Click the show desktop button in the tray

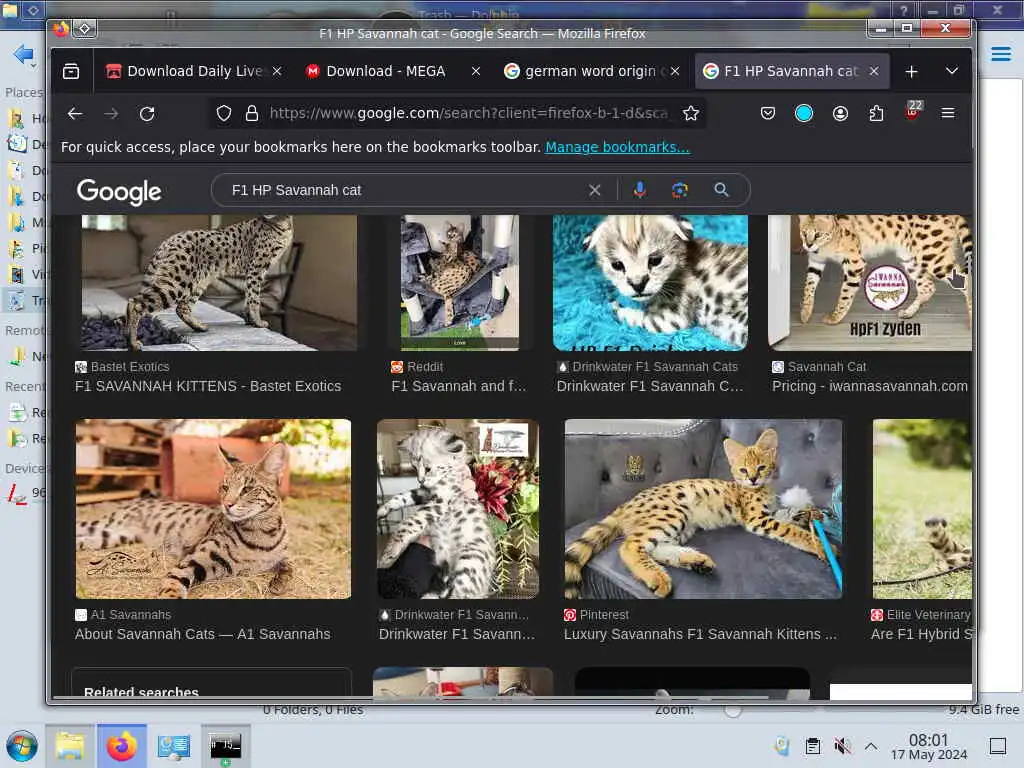[x=998, y=746]
